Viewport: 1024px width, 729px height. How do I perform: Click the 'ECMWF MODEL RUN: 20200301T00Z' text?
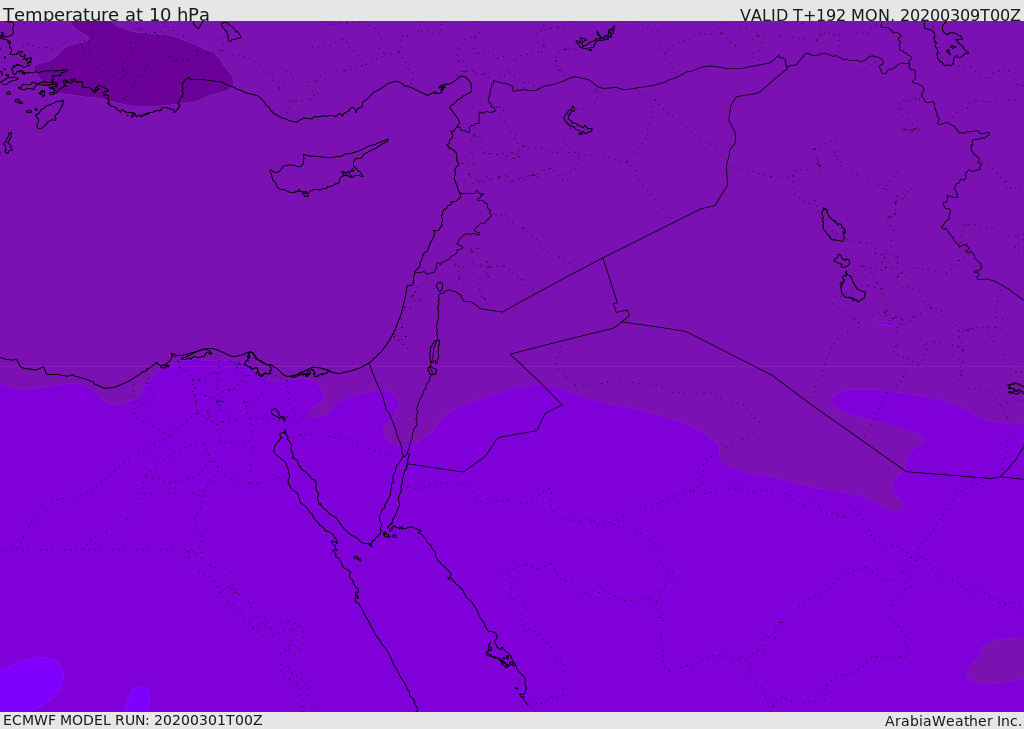[133, 720]
